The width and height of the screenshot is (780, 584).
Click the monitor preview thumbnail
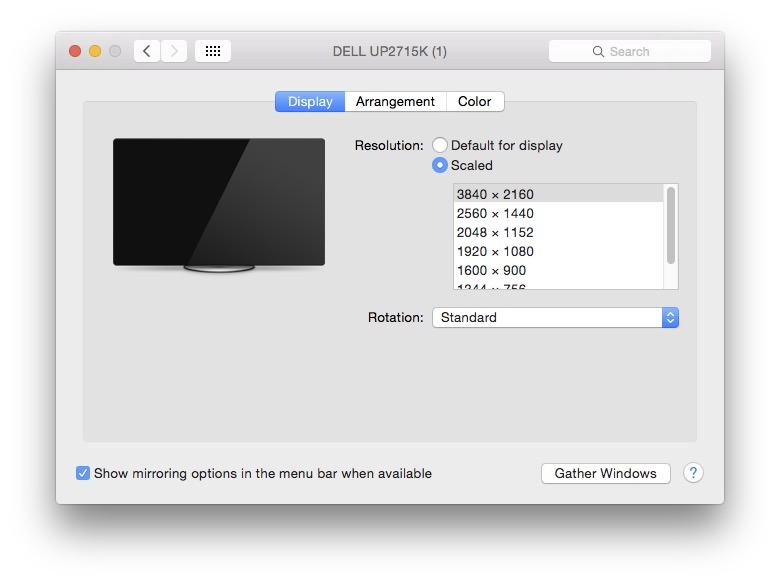coord(219,205)
